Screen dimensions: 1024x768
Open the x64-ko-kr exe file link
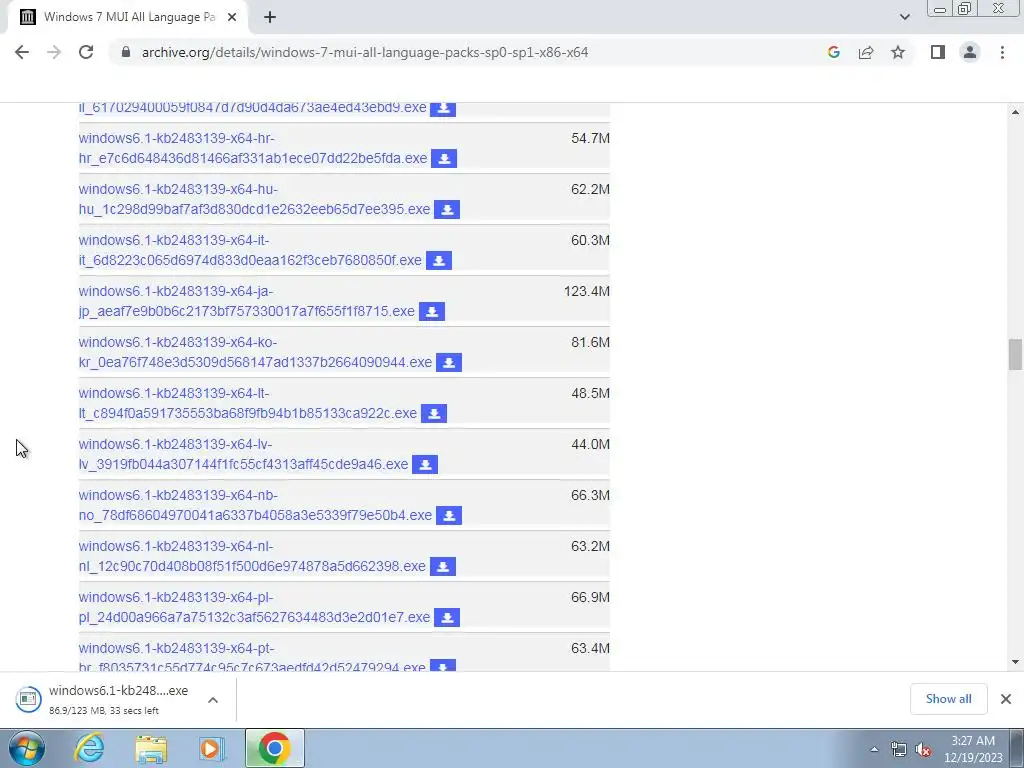(255, 352)
